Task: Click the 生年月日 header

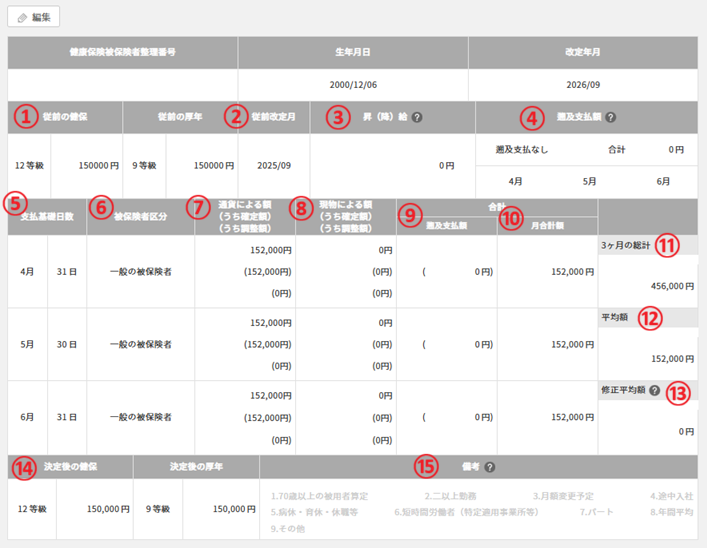Action: coord(353,52)
